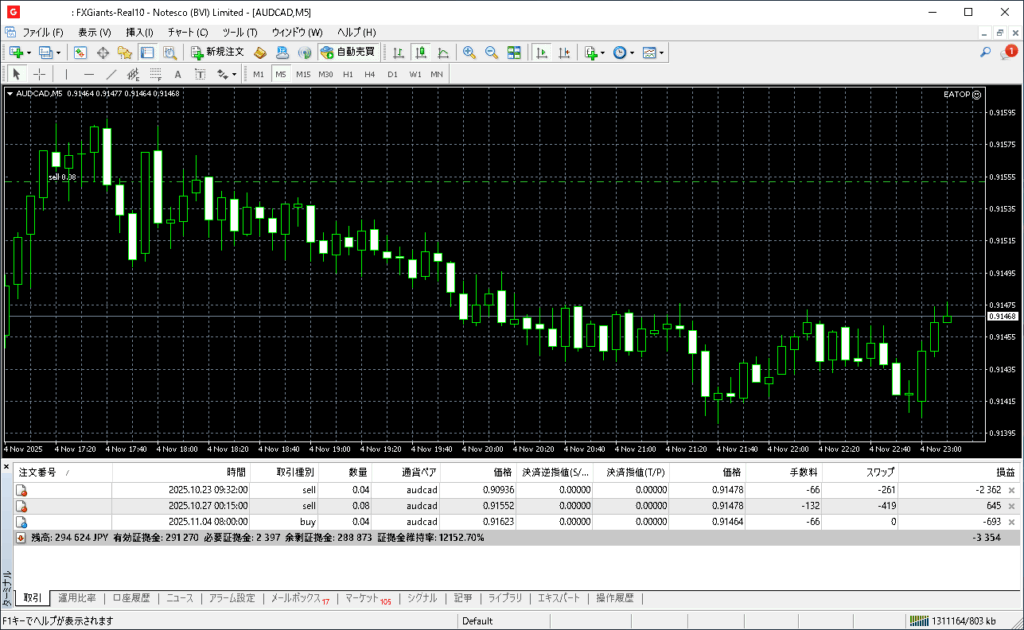This screenshot has width=1024, height=630.
Task: Toggle the chart shift button
Action: tap(563, 52)
